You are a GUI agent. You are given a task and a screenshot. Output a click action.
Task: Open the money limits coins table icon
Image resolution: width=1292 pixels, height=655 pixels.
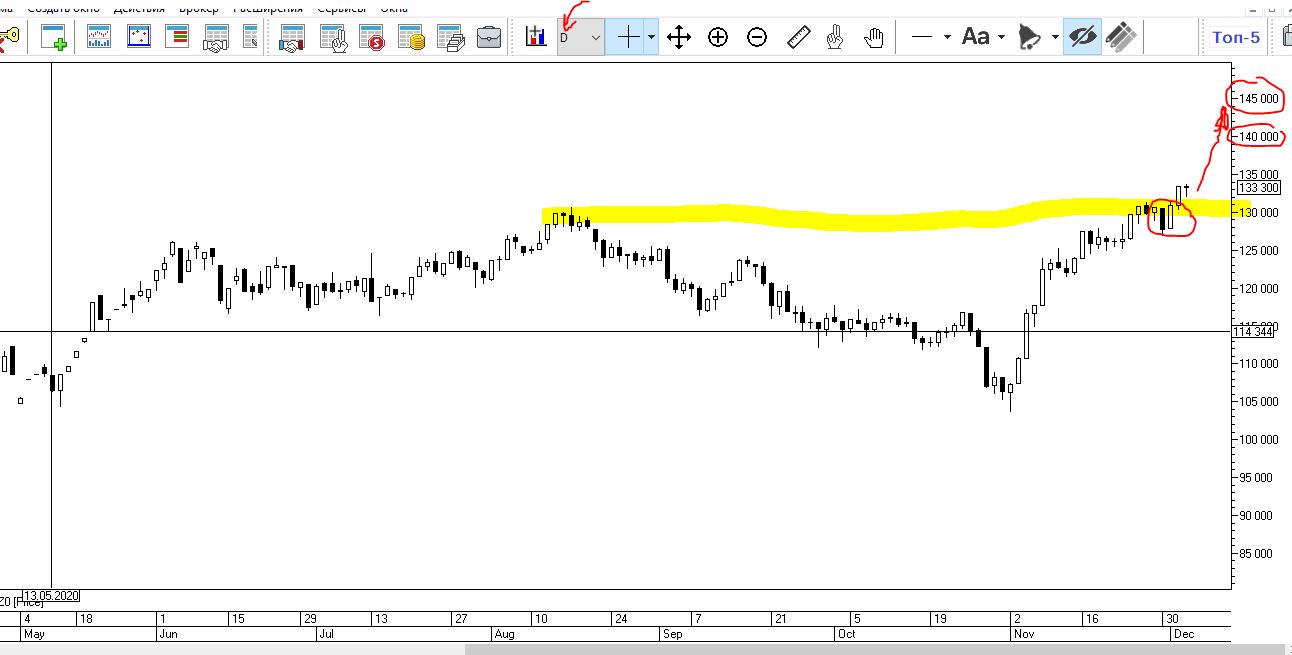point(411,38)
